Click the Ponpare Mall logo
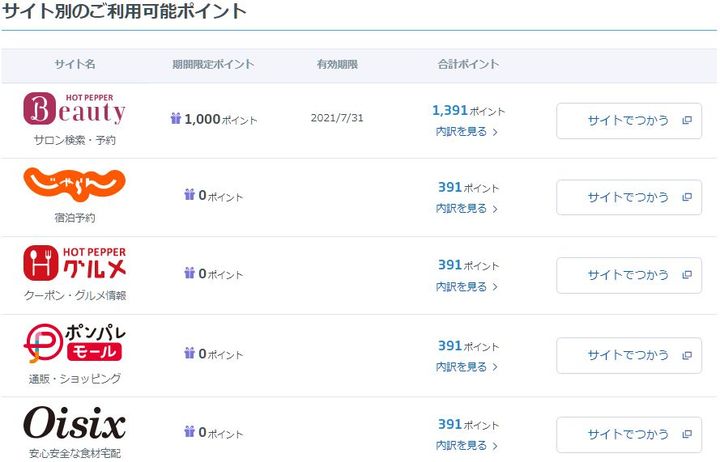The height and width of the screenshot is (462, 720). pyautogui.click(x=74, y=342)
